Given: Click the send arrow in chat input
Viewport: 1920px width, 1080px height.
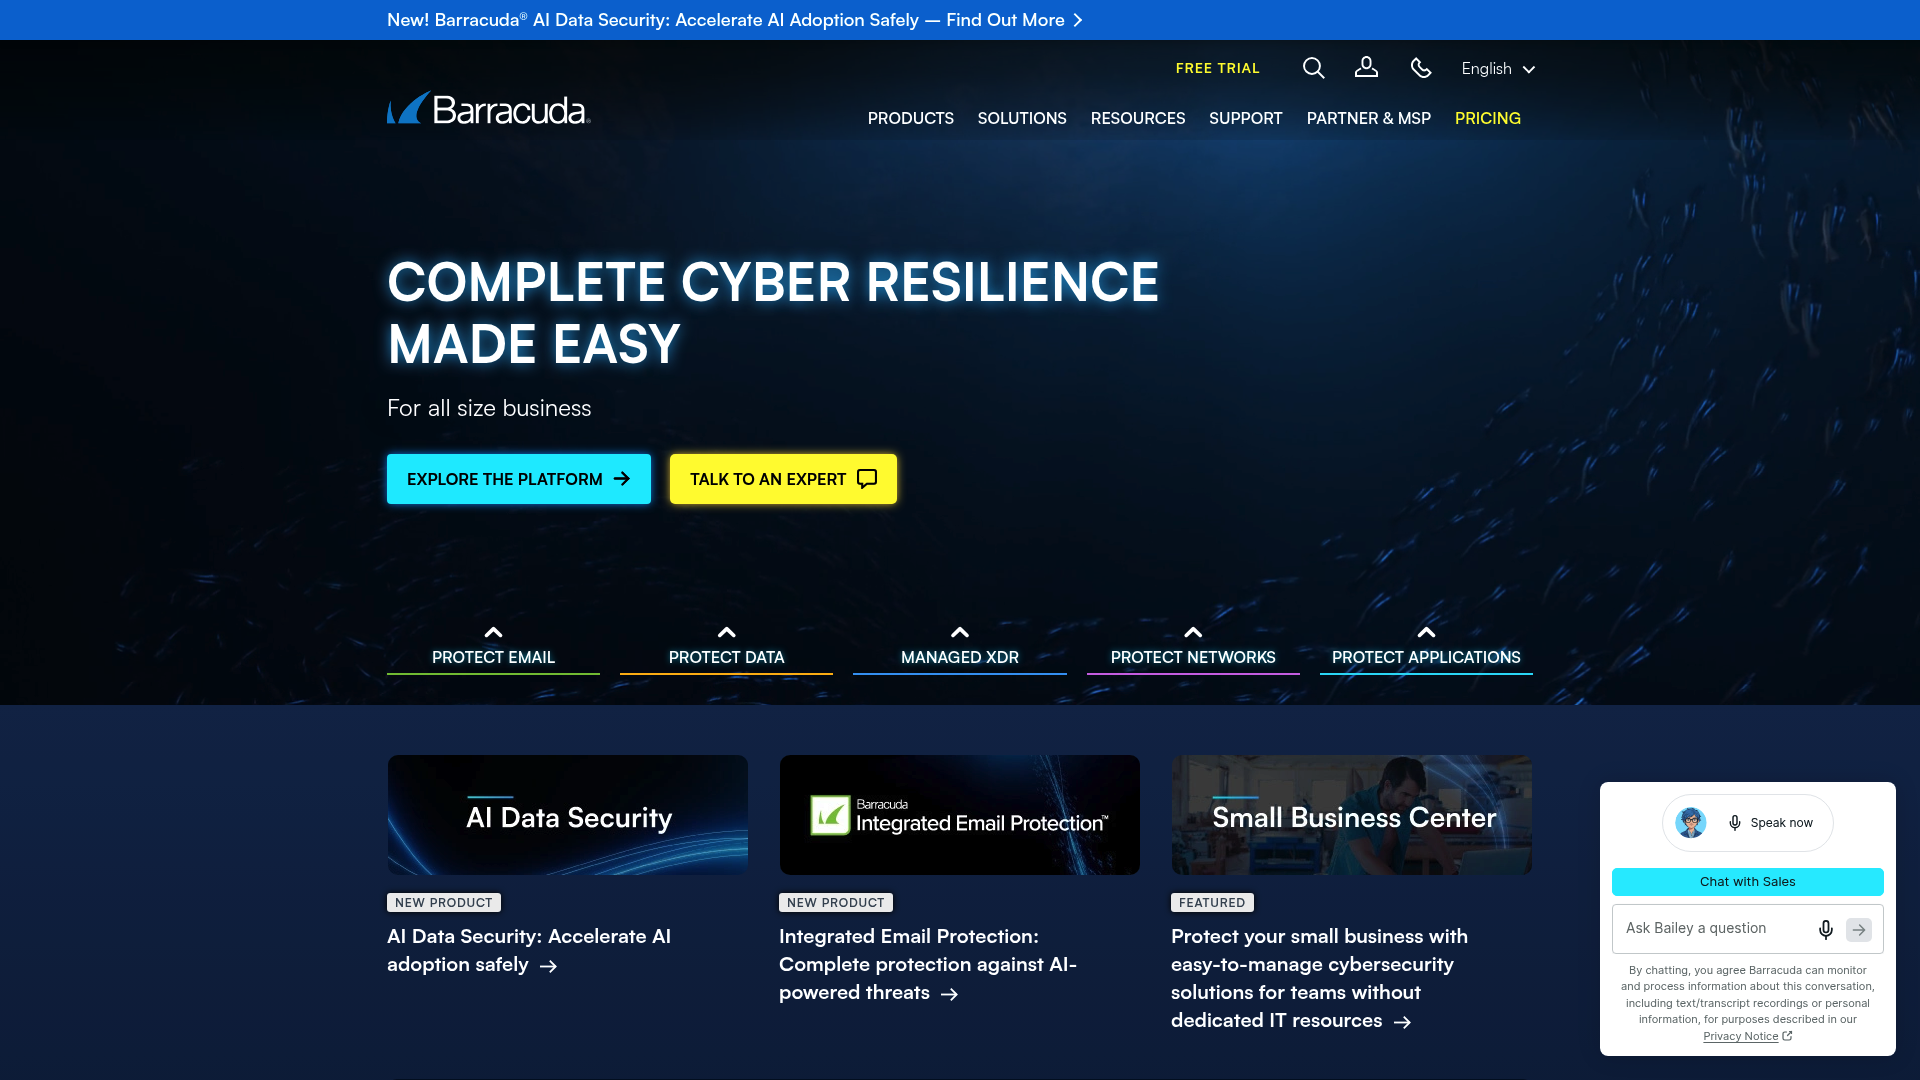Looking at the screenshot, I should point(1859,929).
